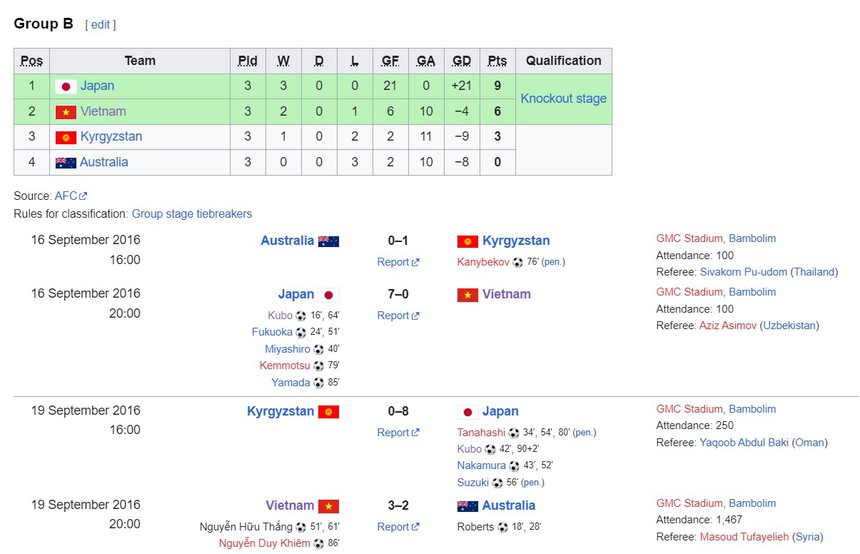Click the GD column header abbreviation
This screenshot has height=554, width=860.
pyautogui.click(x=461, y=61)
